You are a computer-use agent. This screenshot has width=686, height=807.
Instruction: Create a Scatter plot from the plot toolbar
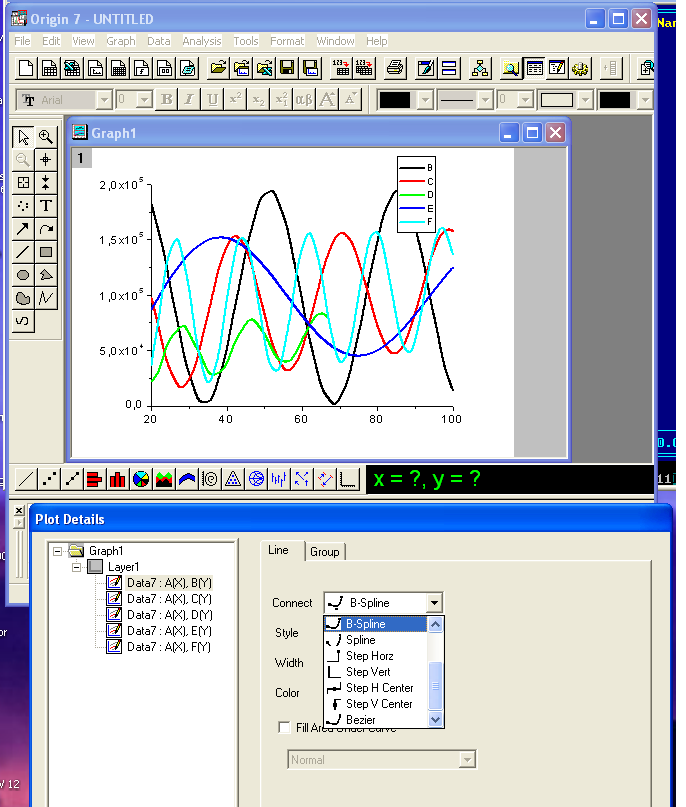[49, 479]
